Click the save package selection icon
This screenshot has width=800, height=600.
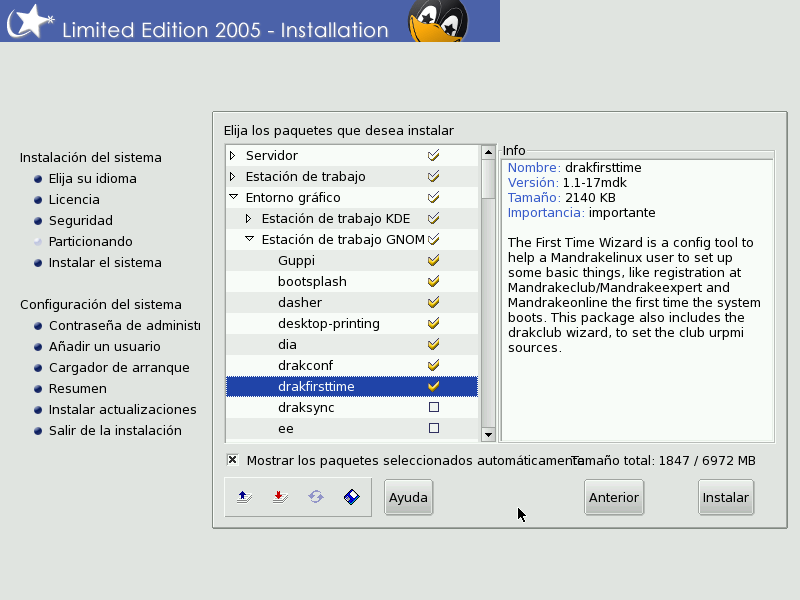[280, 497]
